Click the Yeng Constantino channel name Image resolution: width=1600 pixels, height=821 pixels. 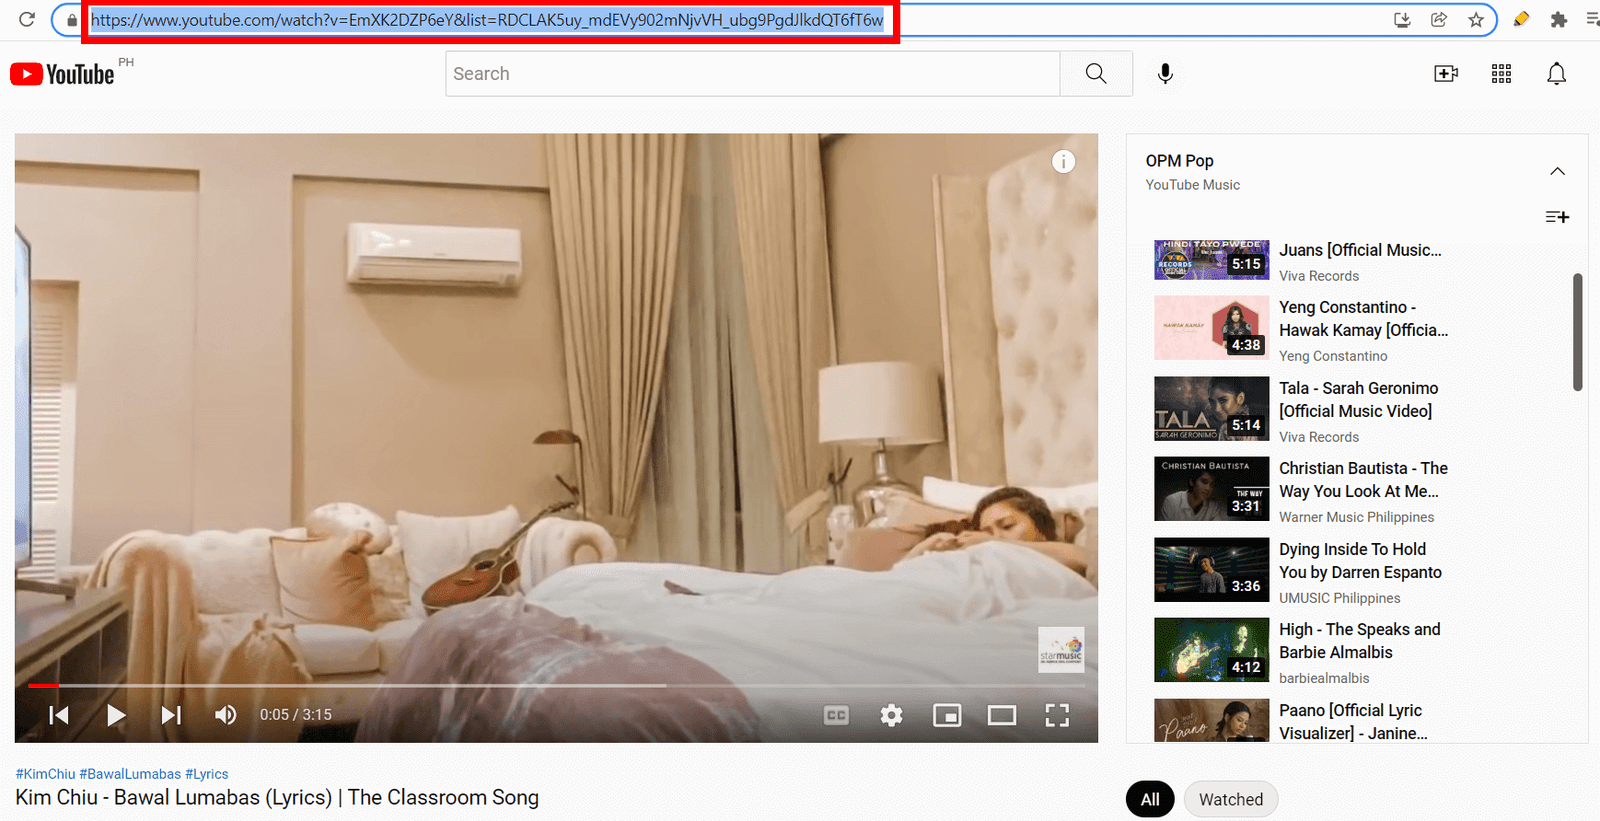1333,356
